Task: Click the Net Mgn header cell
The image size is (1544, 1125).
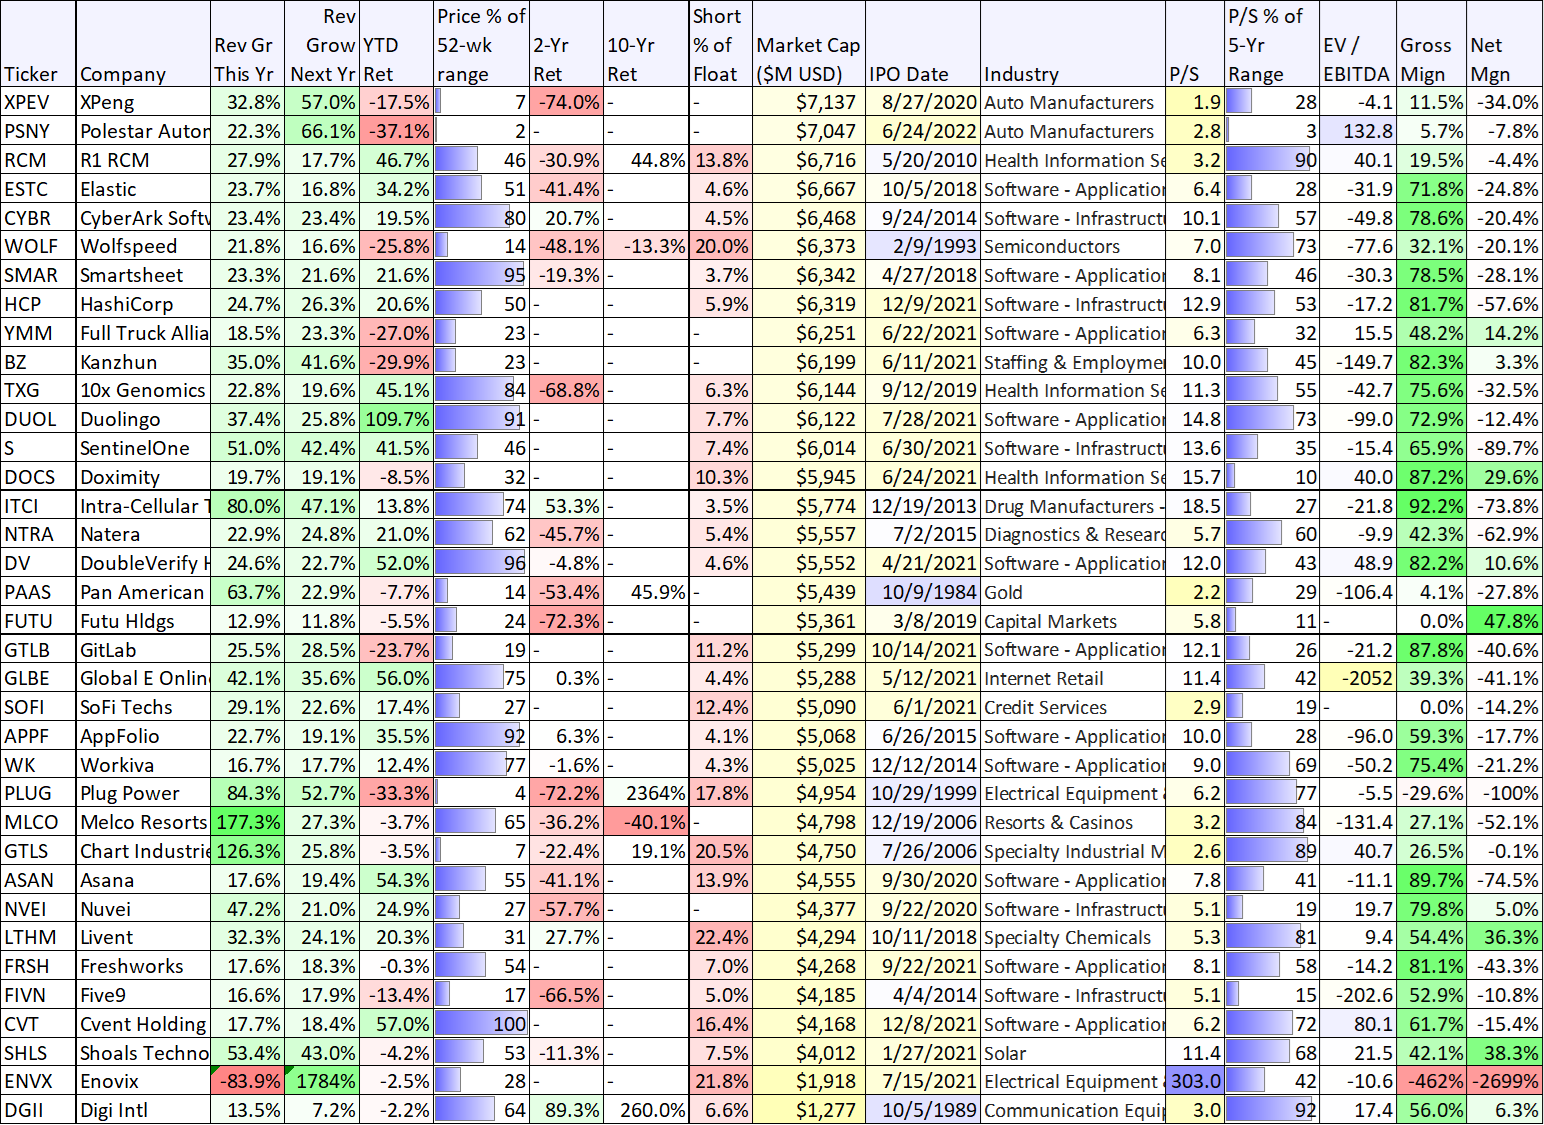Action: (1505, 44)
